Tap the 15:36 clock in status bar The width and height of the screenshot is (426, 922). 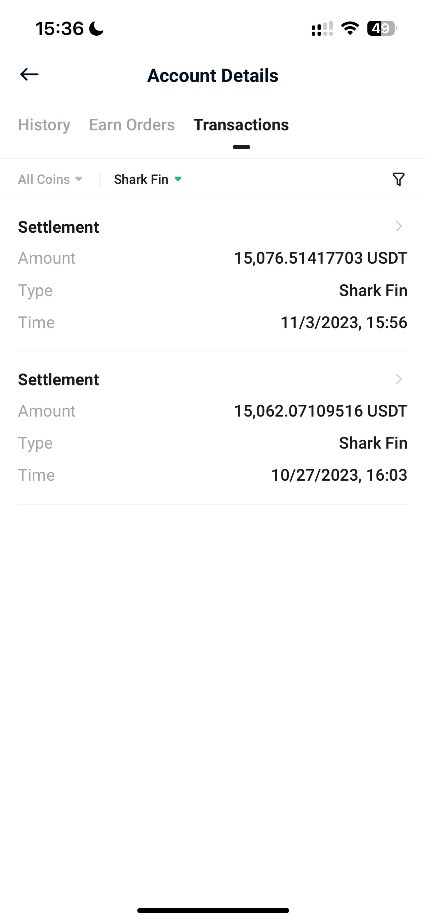click(59, 28)
